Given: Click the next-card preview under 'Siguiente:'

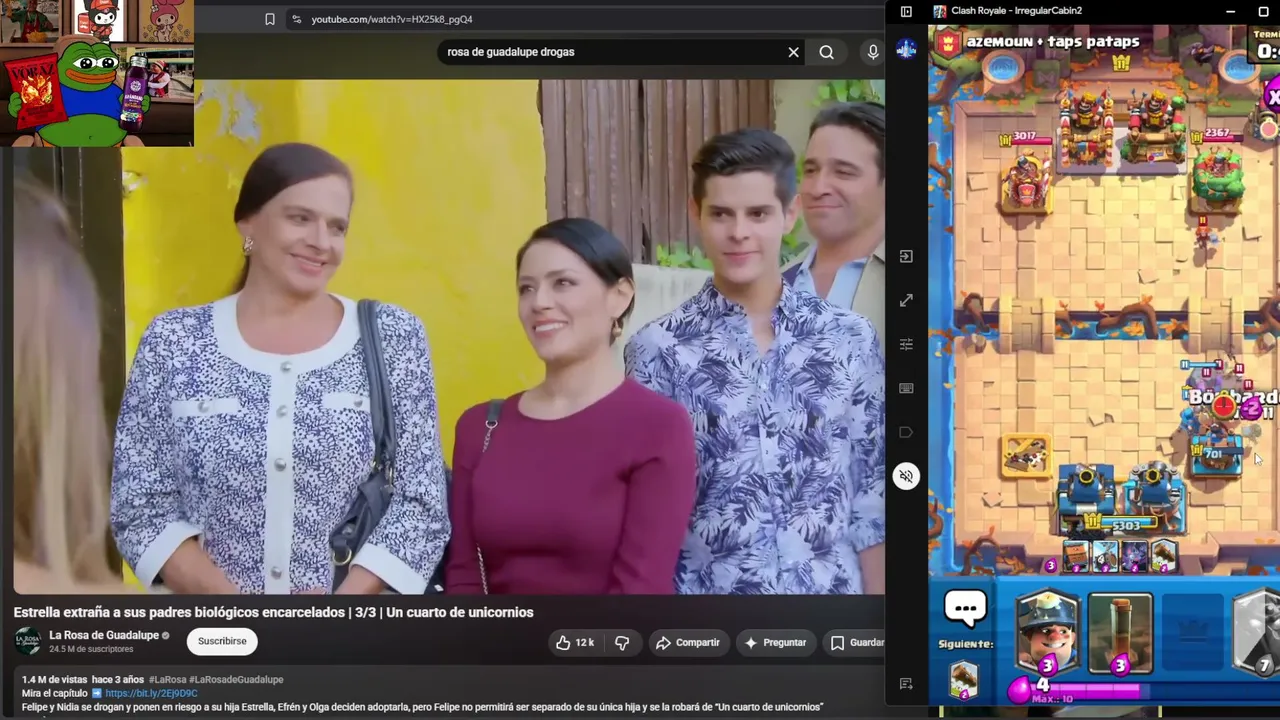Looking at the screenshot, I should click(x=964, y=680).
